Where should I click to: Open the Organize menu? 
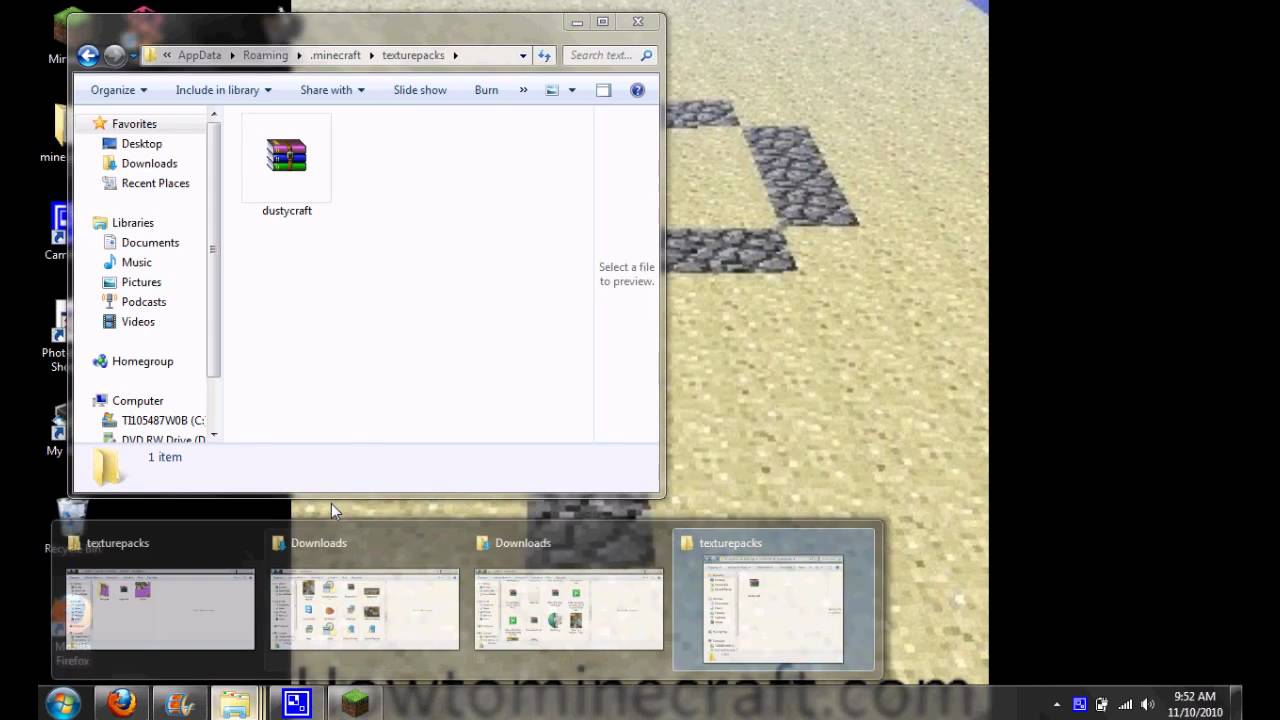pos(118,90)
